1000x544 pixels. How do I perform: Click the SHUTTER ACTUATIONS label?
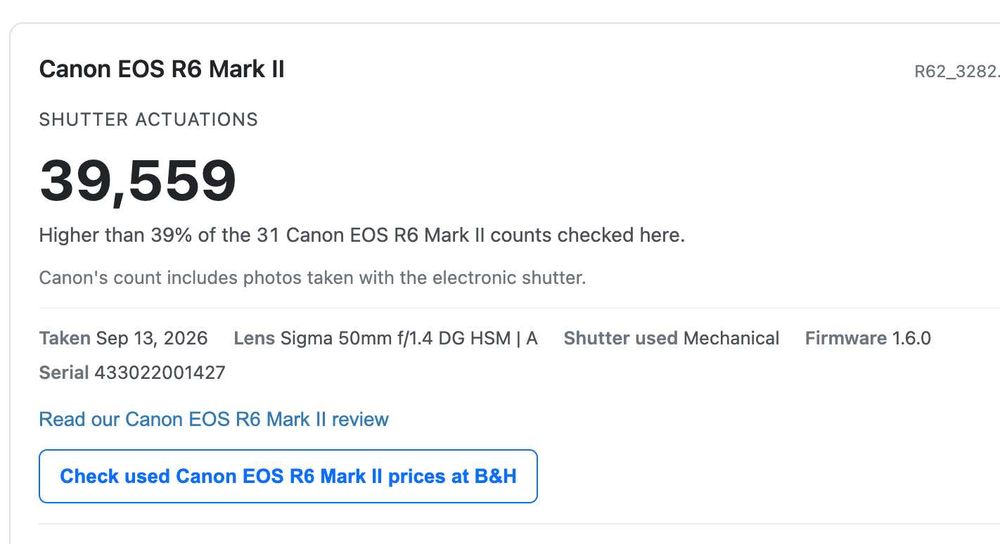[x=149, y=119]
